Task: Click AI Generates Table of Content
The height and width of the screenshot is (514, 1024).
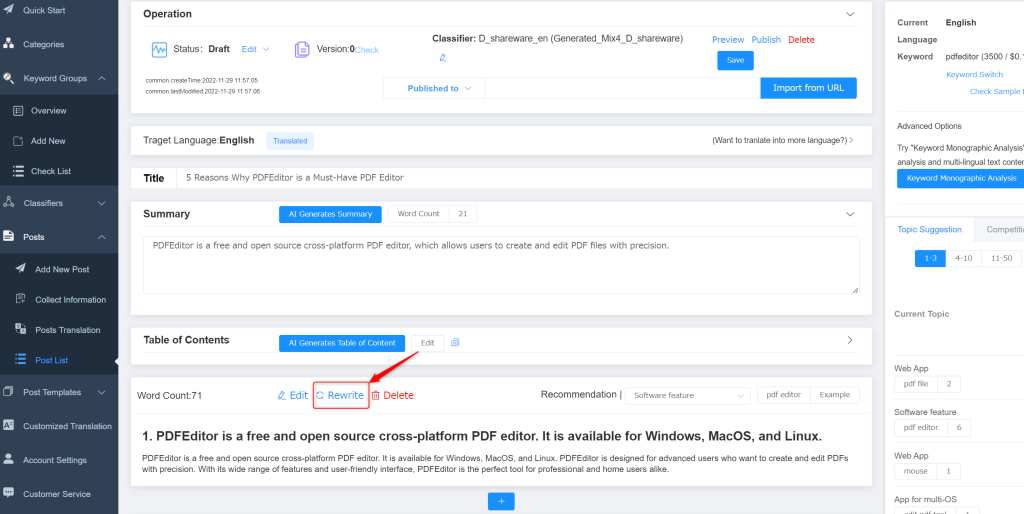Action: pyautogui.click(x=342, y=343)
